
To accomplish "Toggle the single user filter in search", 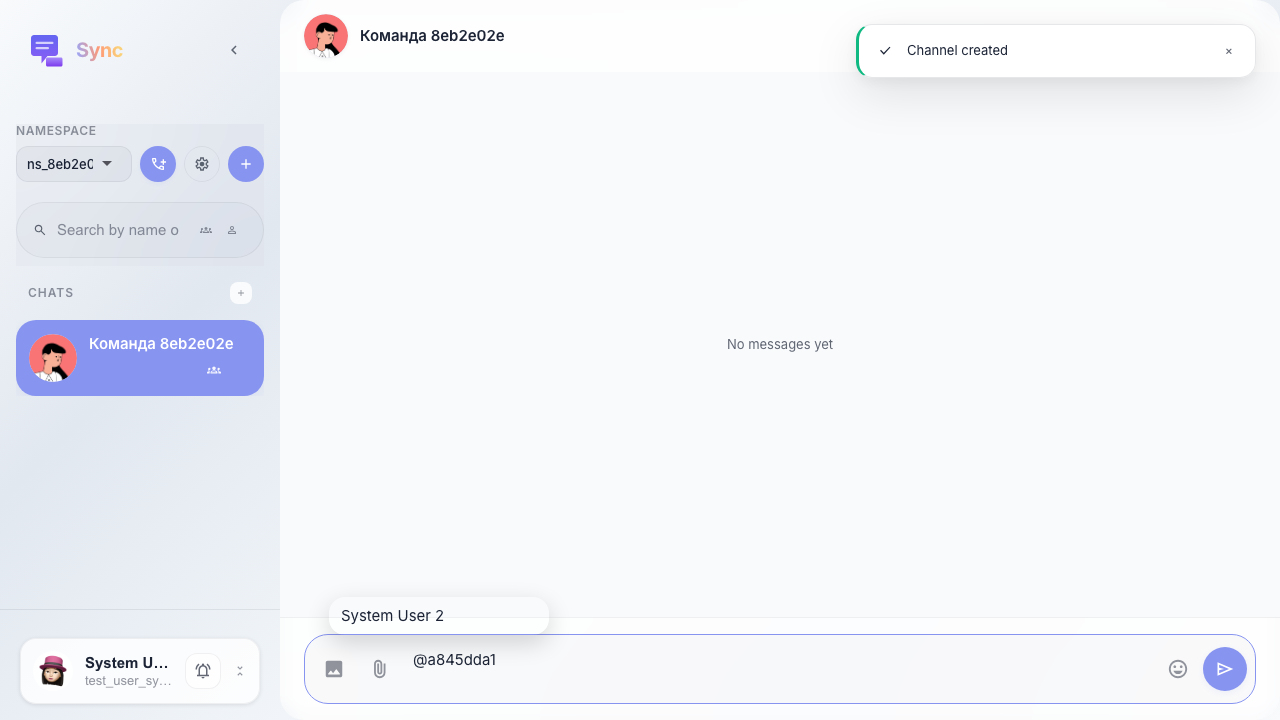I will (x=232, y=230).
